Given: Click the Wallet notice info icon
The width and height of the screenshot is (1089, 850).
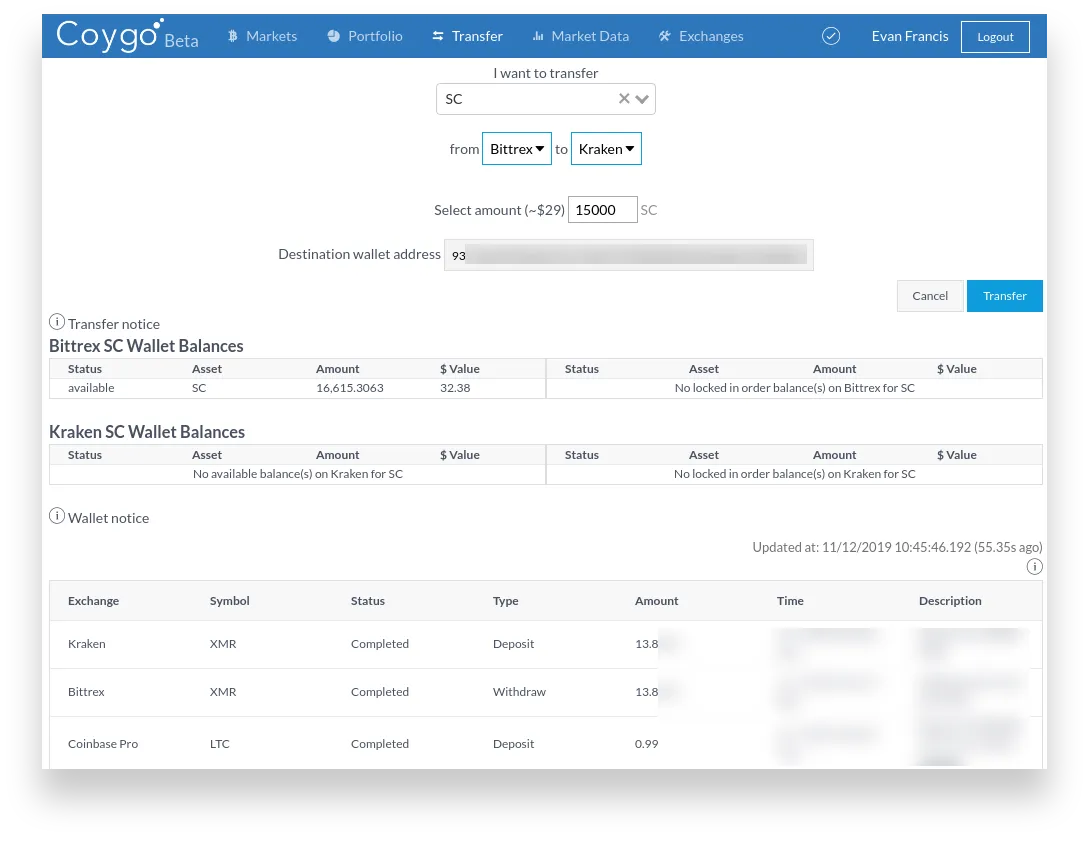Looking at the screenshot, I should 57,516.
